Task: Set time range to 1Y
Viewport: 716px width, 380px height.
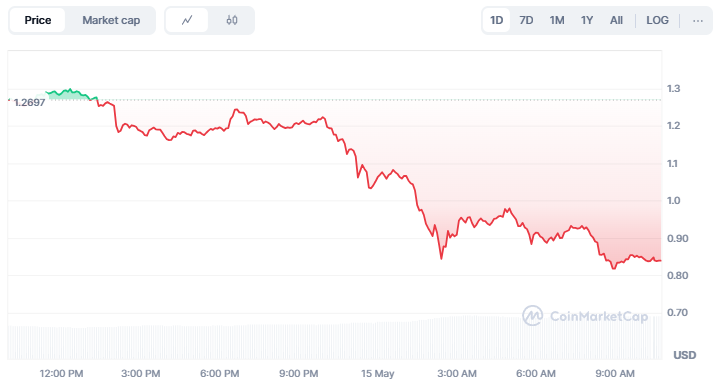Action: [587, 20]
